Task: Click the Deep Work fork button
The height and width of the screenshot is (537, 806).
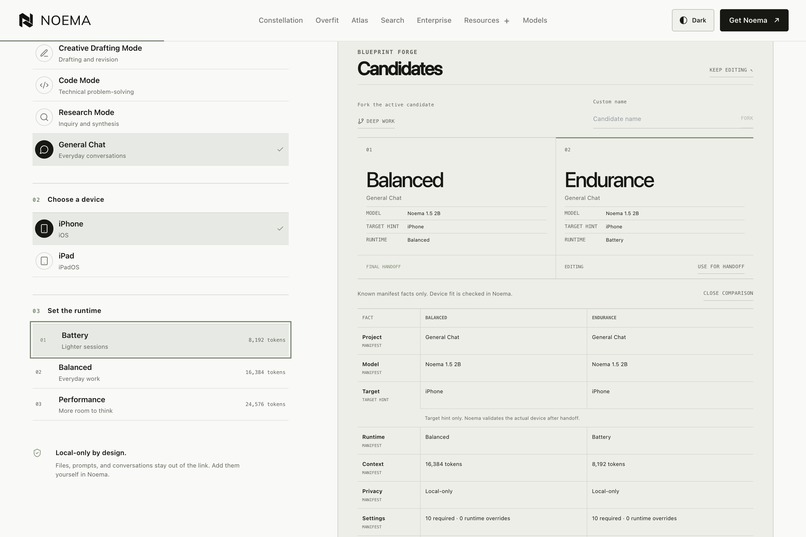Action: (x=376, y=121)
